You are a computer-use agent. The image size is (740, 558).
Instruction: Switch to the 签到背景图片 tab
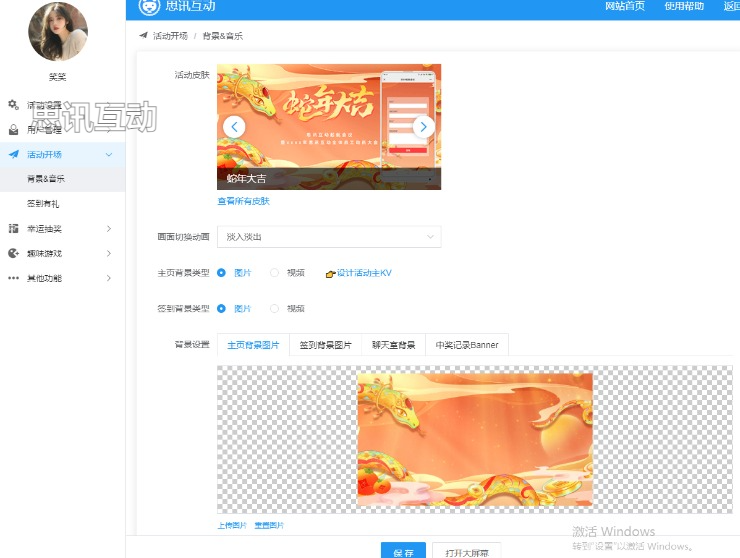tap(326, 345)
